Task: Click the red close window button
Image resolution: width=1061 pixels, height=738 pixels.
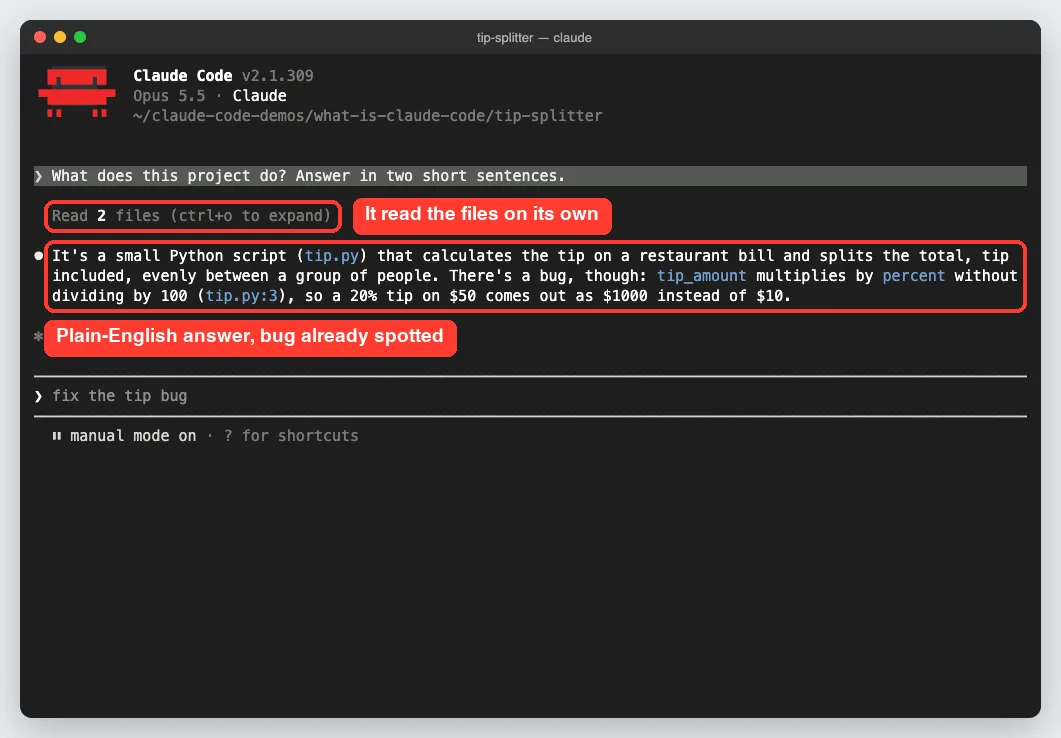Action: [40, 37]
